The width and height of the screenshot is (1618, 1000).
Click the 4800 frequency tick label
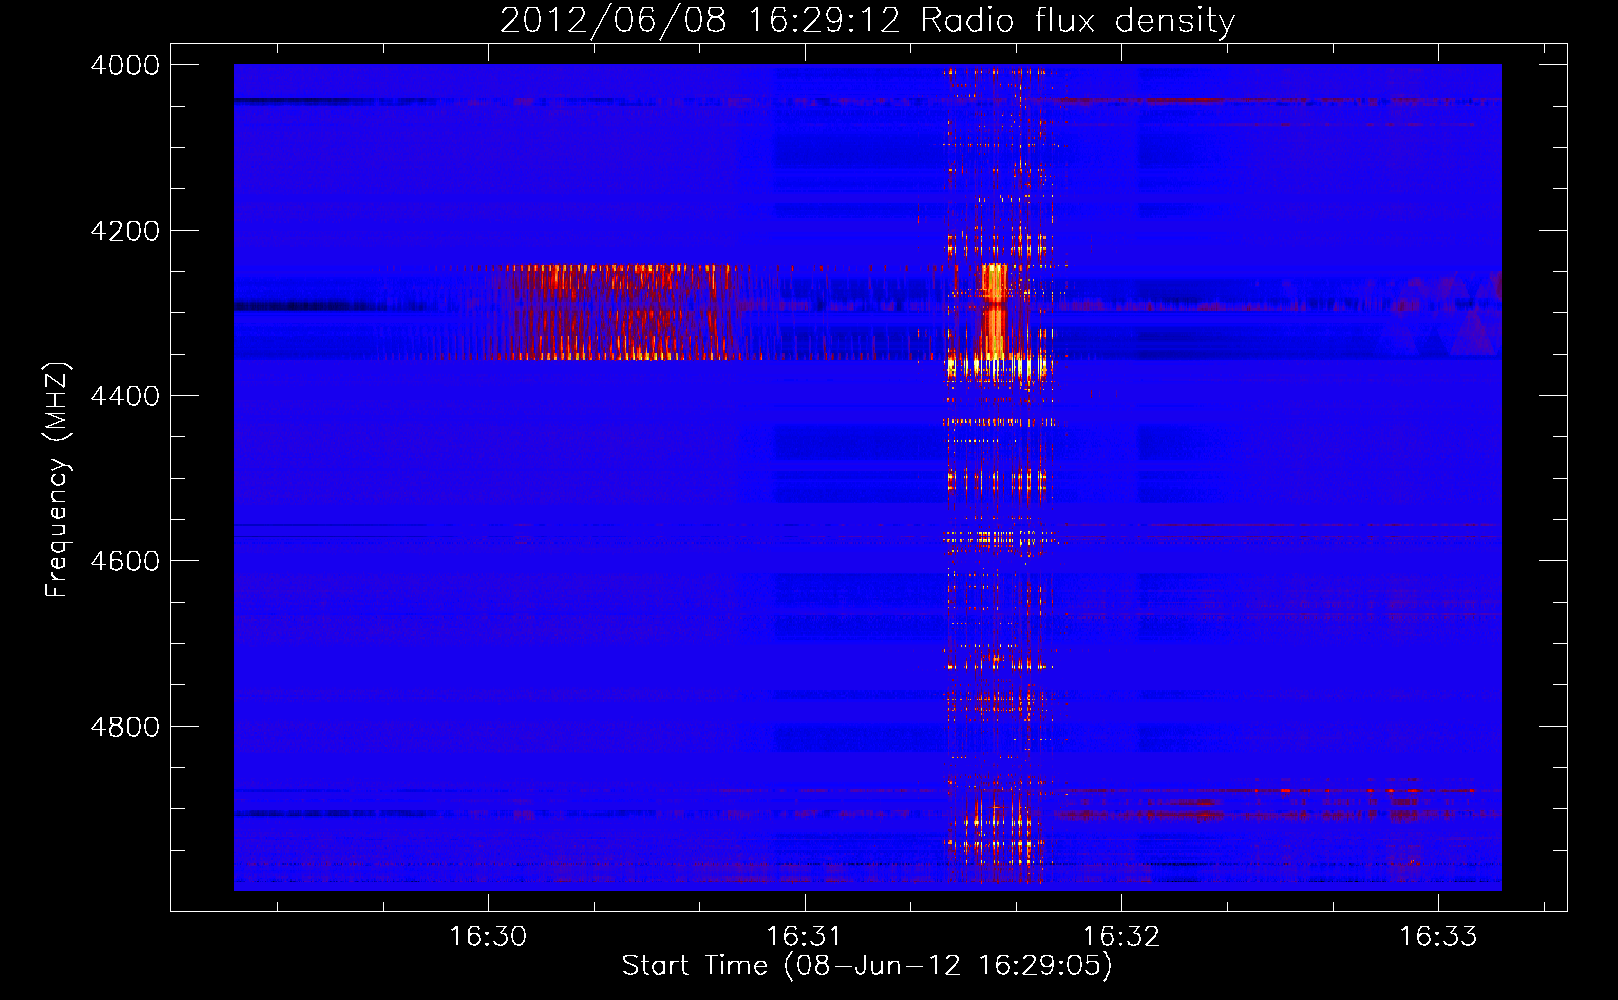tap(125, 726)
